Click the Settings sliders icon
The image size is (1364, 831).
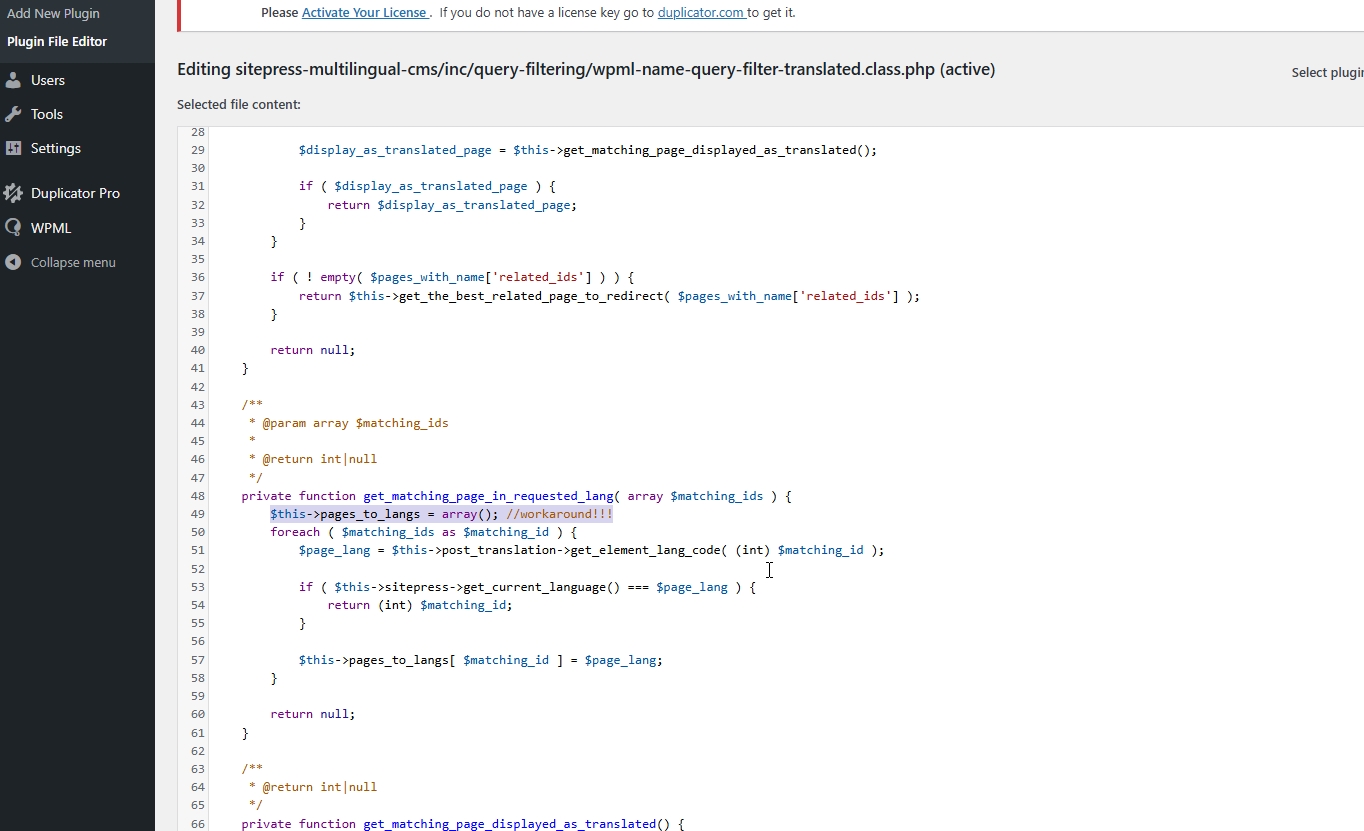tap(13, 148)
